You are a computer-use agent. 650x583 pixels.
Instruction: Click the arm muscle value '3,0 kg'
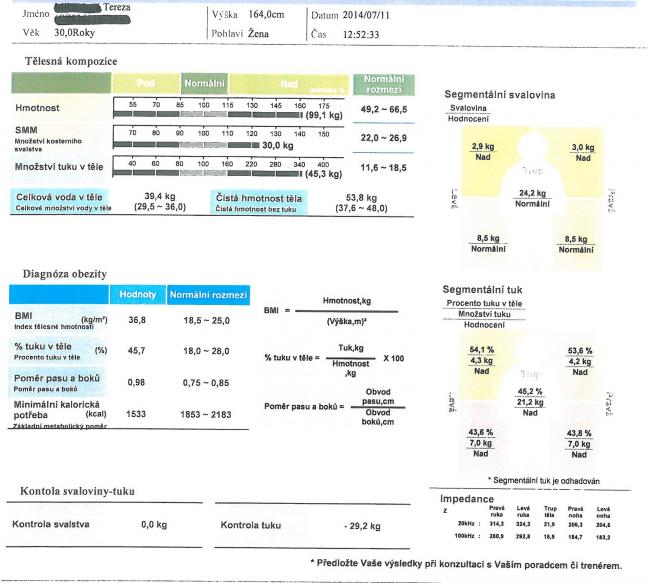pos(583,147)
